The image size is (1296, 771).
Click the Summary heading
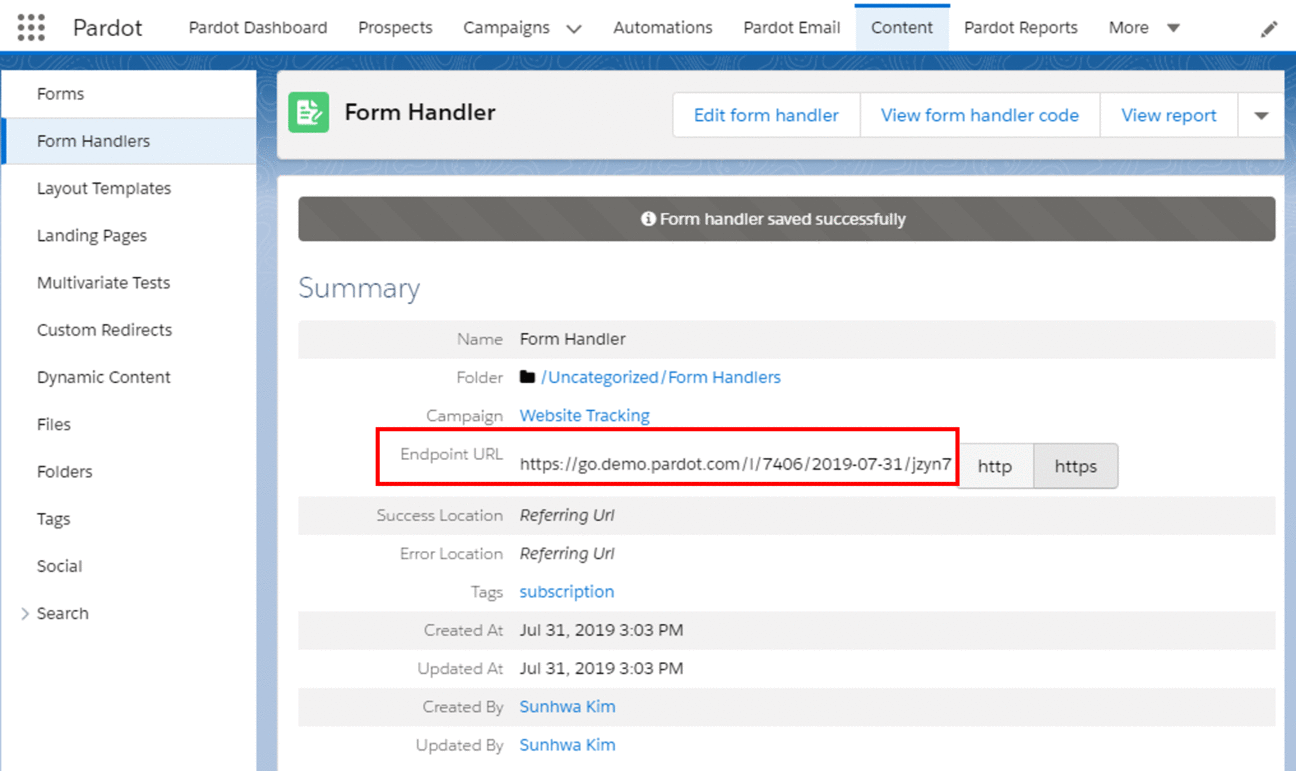coord(359,288)
